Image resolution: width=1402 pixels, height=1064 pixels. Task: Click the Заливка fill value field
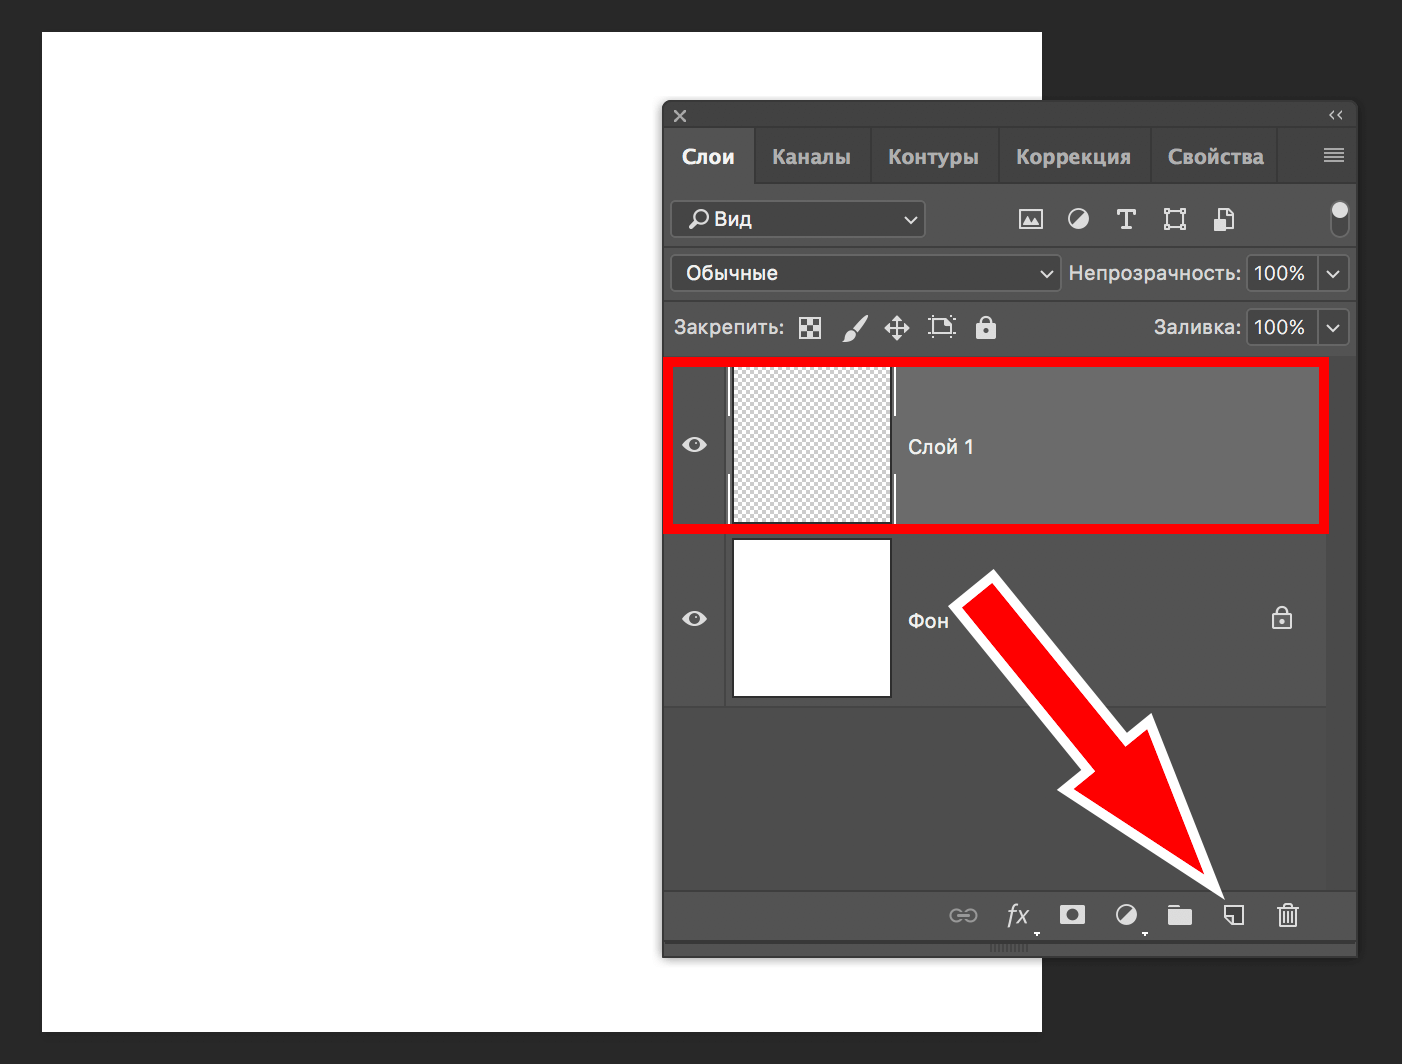tap(1280, 327)
